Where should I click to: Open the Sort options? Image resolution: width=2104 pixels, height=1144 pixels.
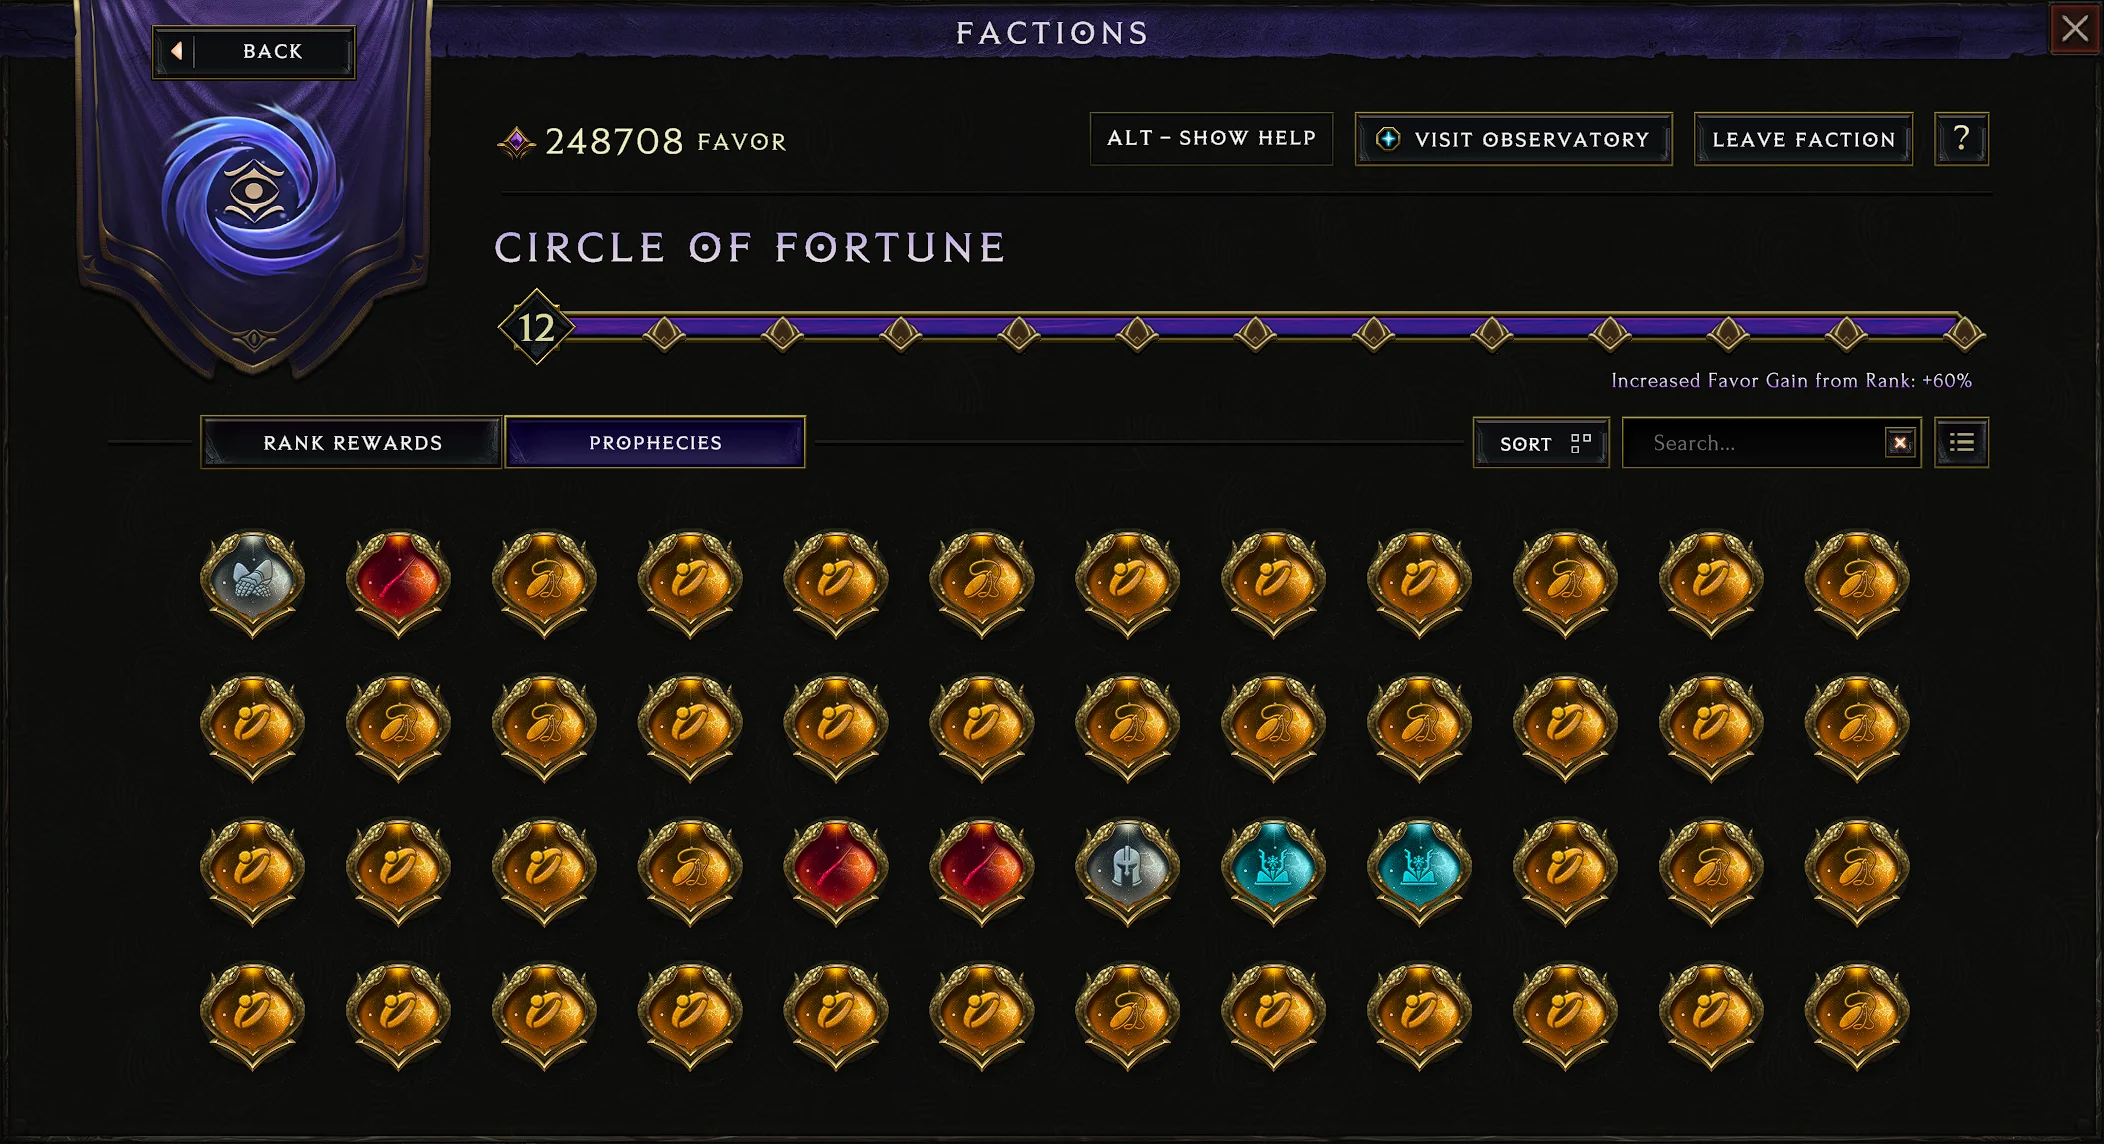(1541, 442)
